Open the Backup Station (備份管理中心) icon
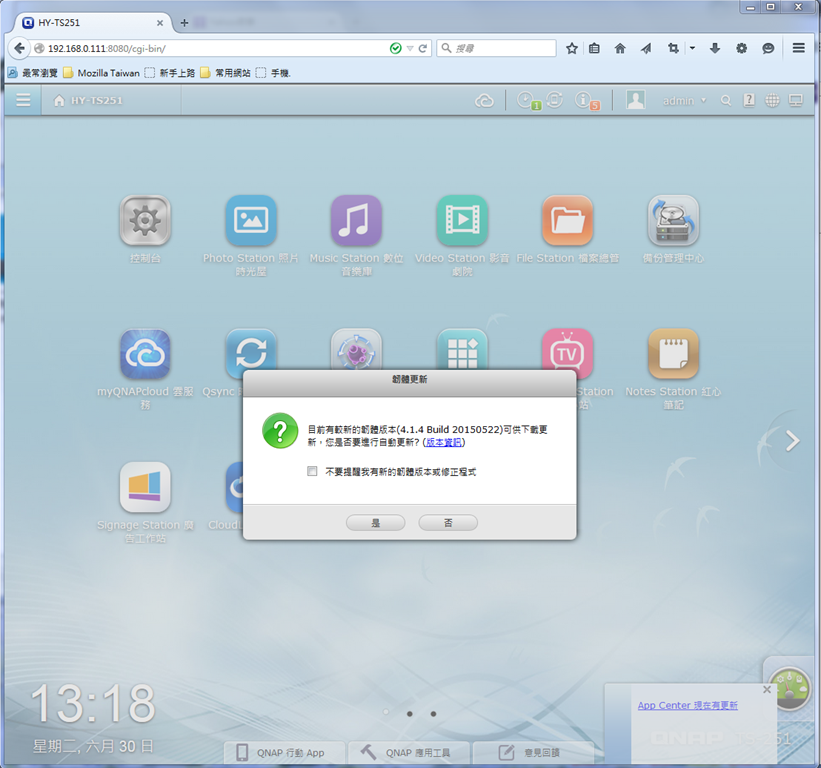The image size is (821, 768). (673, 220)
